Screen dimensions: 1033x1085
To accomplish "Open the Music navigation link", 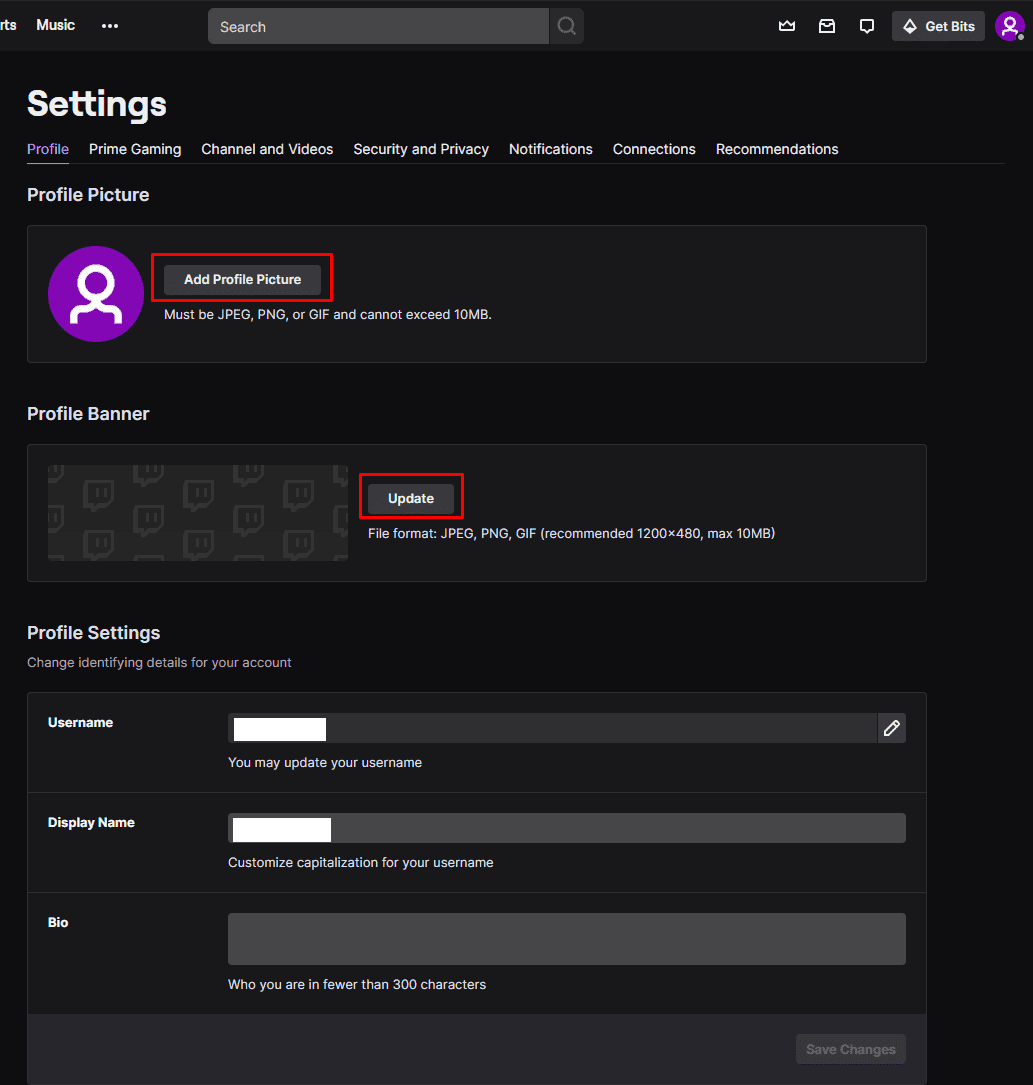I will pyautogui.click(x=55, y=25).
